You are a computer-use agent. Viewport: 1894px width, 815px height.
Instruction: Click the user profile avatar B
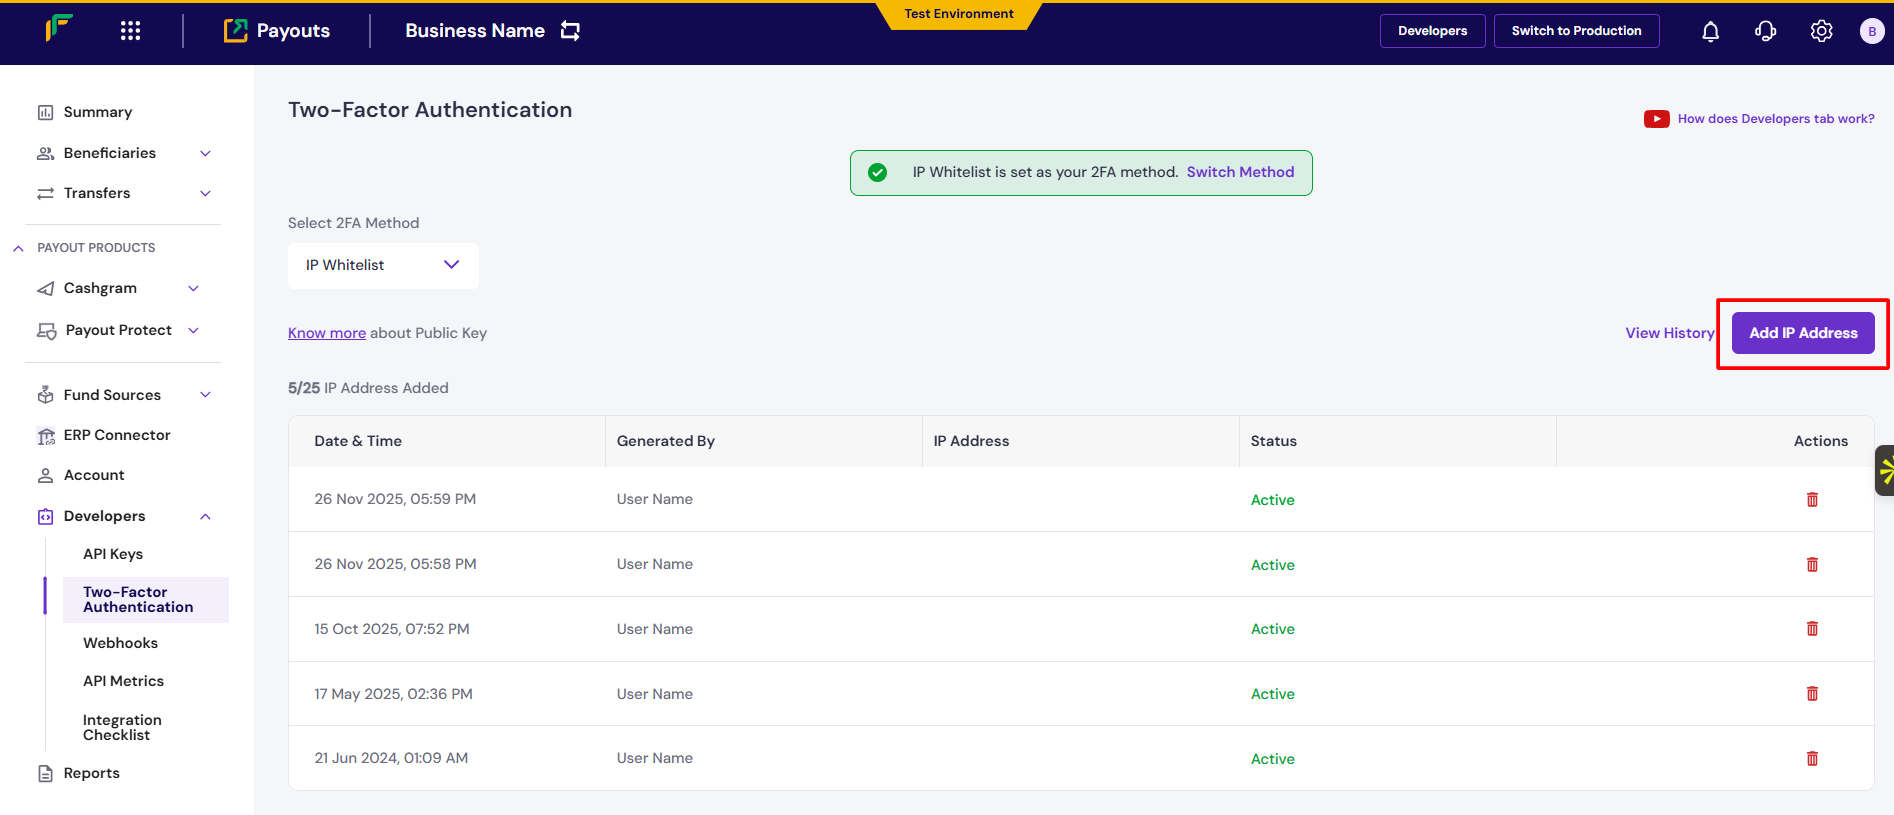pyautogui.click(x=1871, y=32)
